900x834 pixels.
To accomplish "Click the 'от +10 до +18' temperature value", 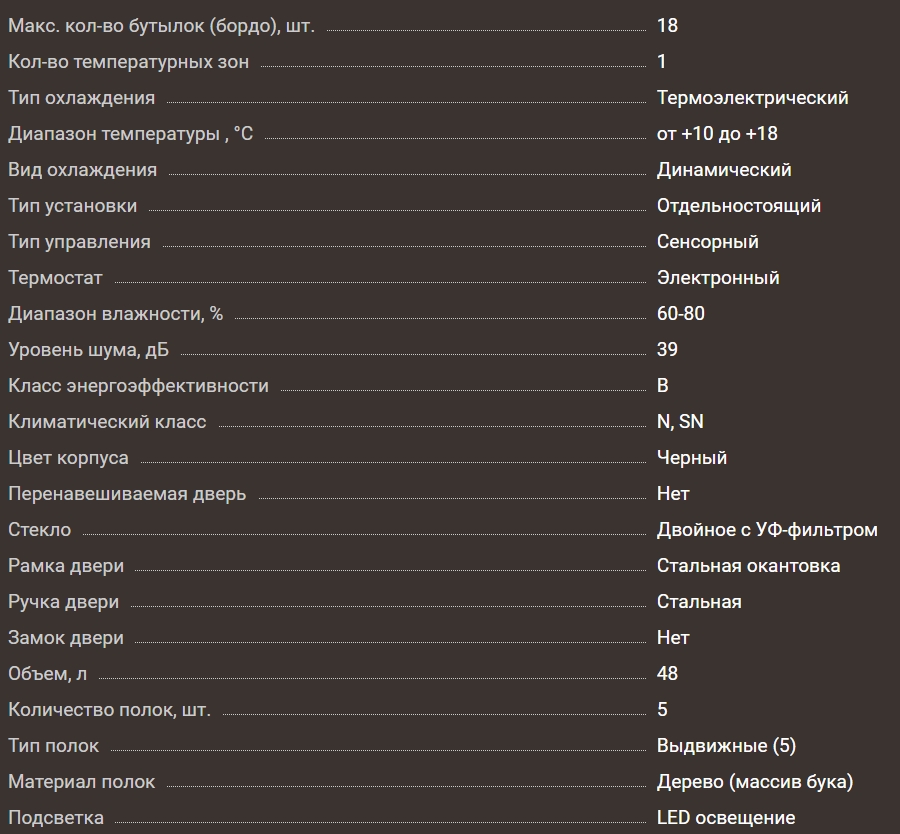I will [717, 134].
